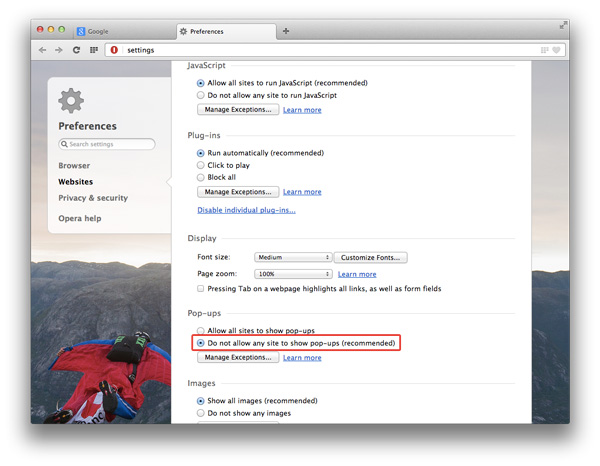Add page to Stash heart icon
The height and width of the screenshot is (466, 600).
click(557, 50)
